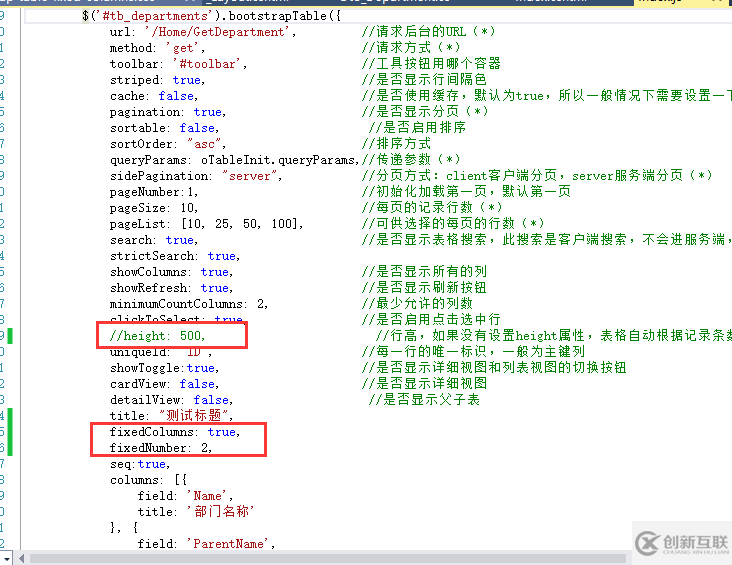Click the commented //height: 500 line
The width and height of the screenshot is (732, 565).
click(x=157, y=336)
